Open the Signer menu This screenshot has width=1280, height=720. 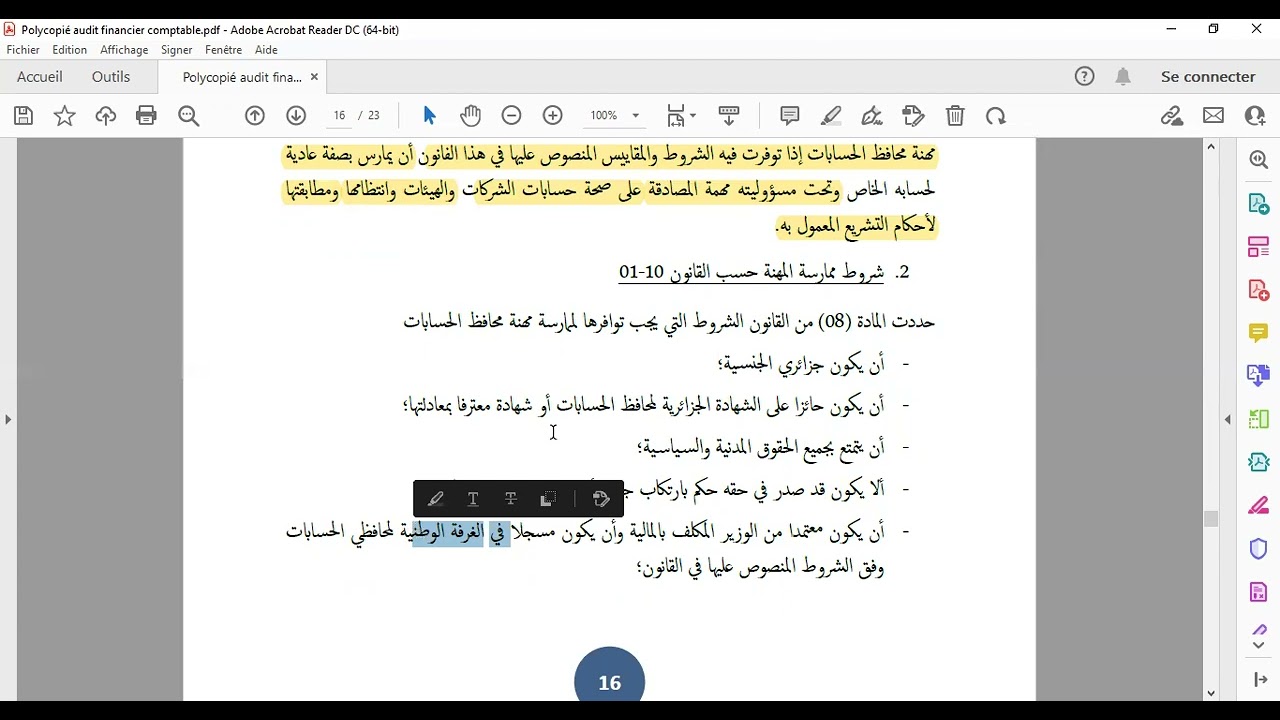click(177, 50)
